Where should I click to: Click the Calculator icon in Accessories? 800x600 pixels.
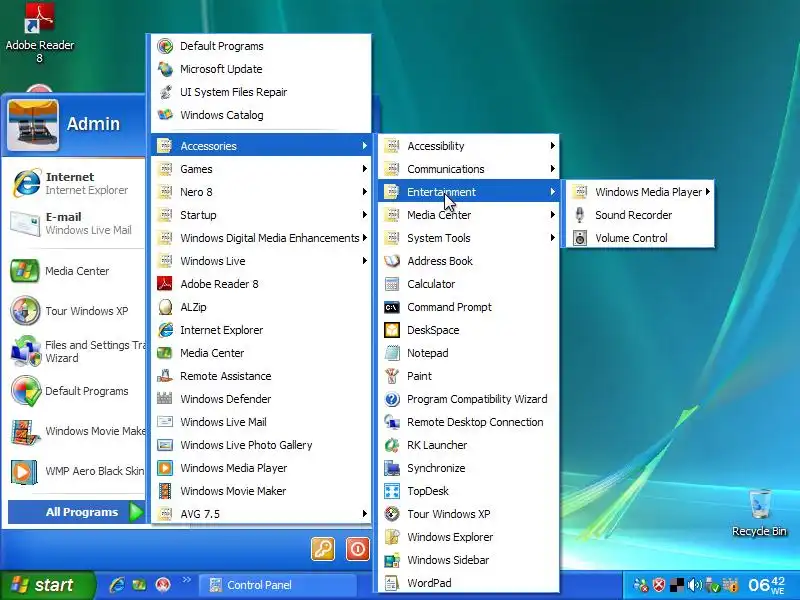[x=392, y=284]
